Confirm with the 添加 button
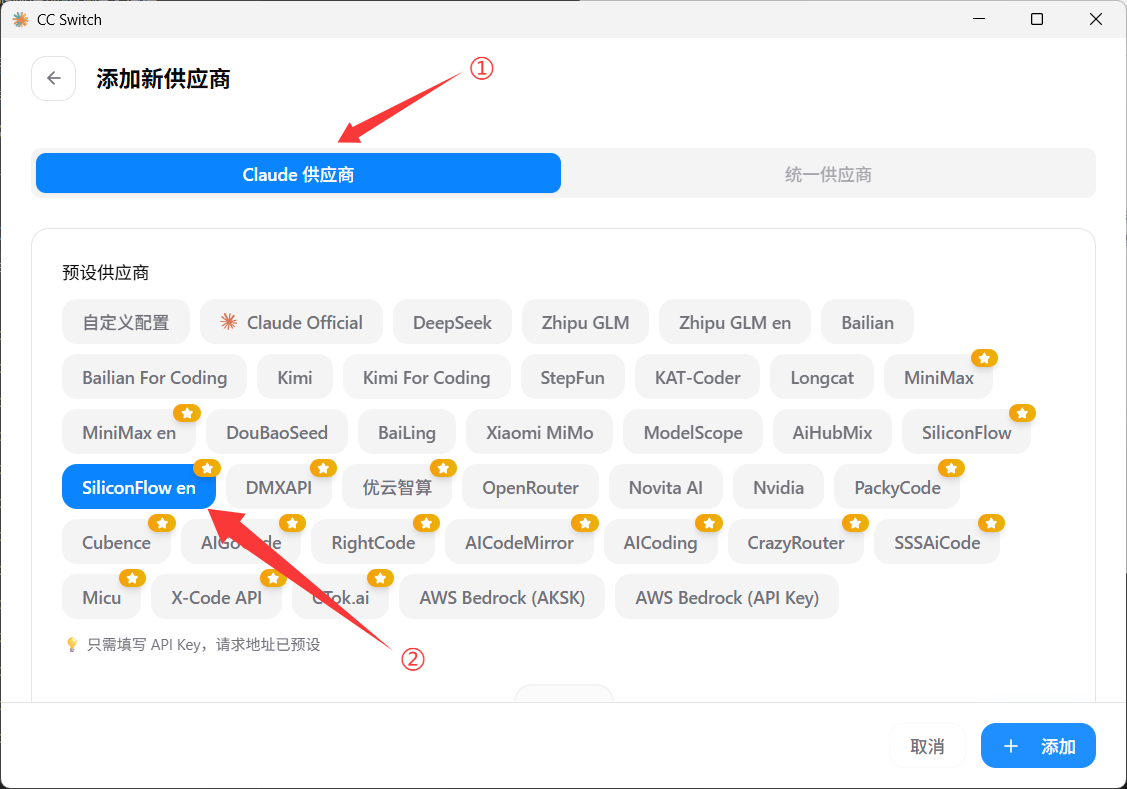Viewport: 1127px width, 789px height. (1038, 747)
